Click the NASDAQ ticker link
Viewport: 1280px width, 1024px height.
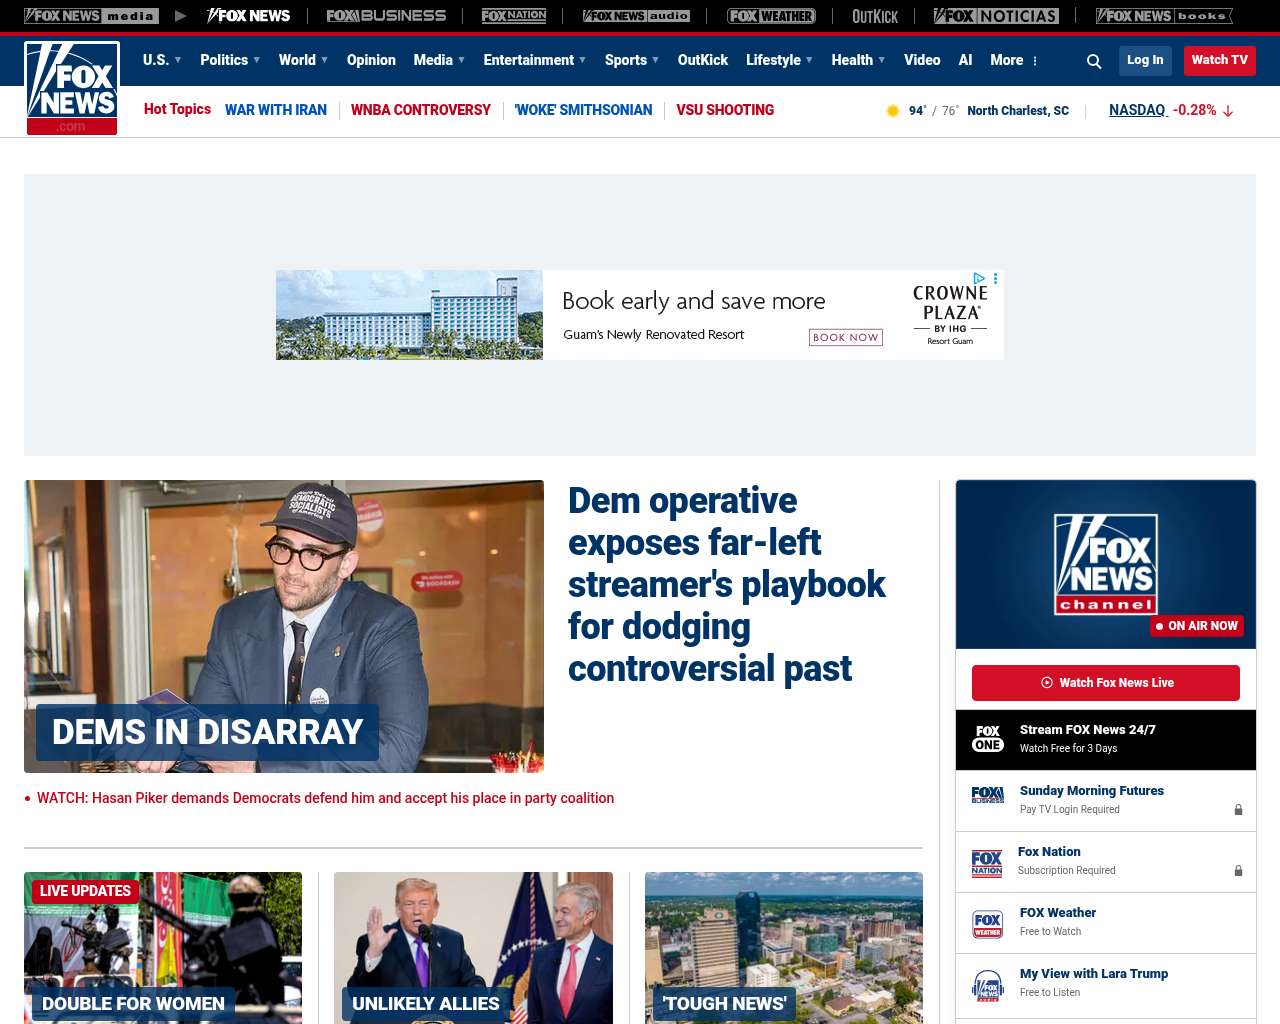coord(1138,110)
